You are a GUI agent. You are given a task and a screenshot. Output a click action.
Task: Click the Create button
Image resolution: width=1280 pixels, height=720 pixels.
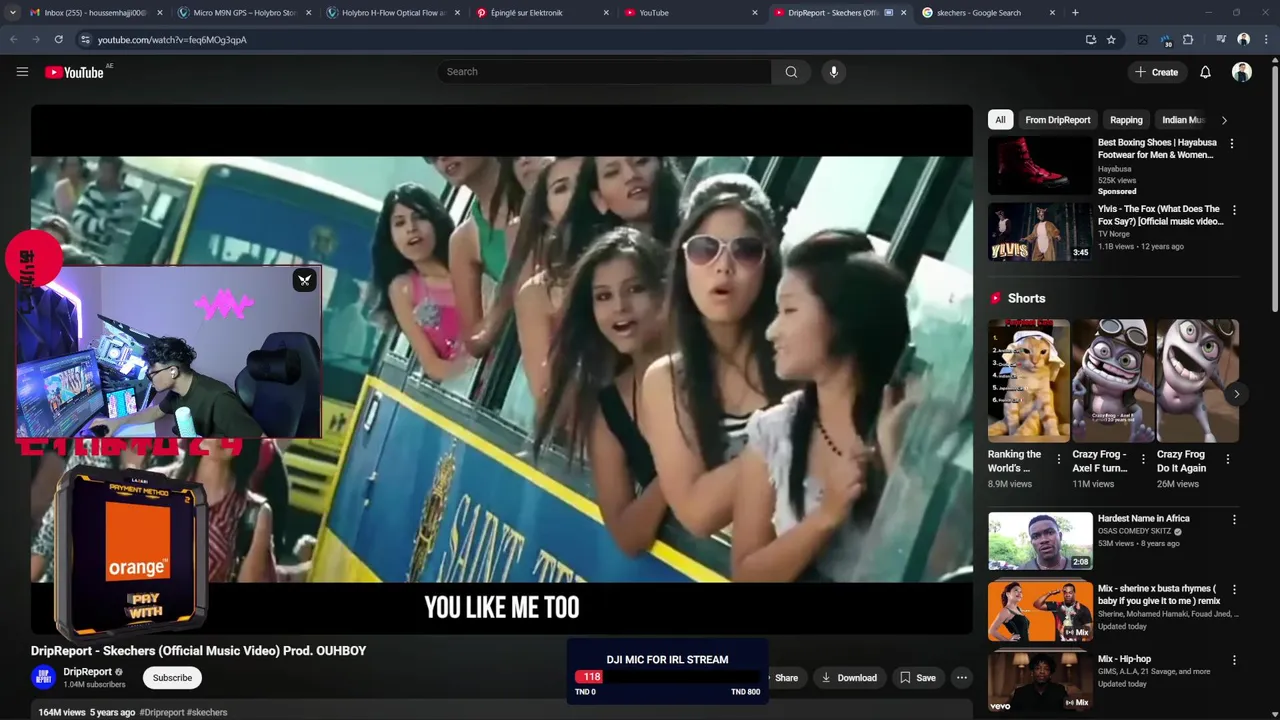tap(1156, 72)
